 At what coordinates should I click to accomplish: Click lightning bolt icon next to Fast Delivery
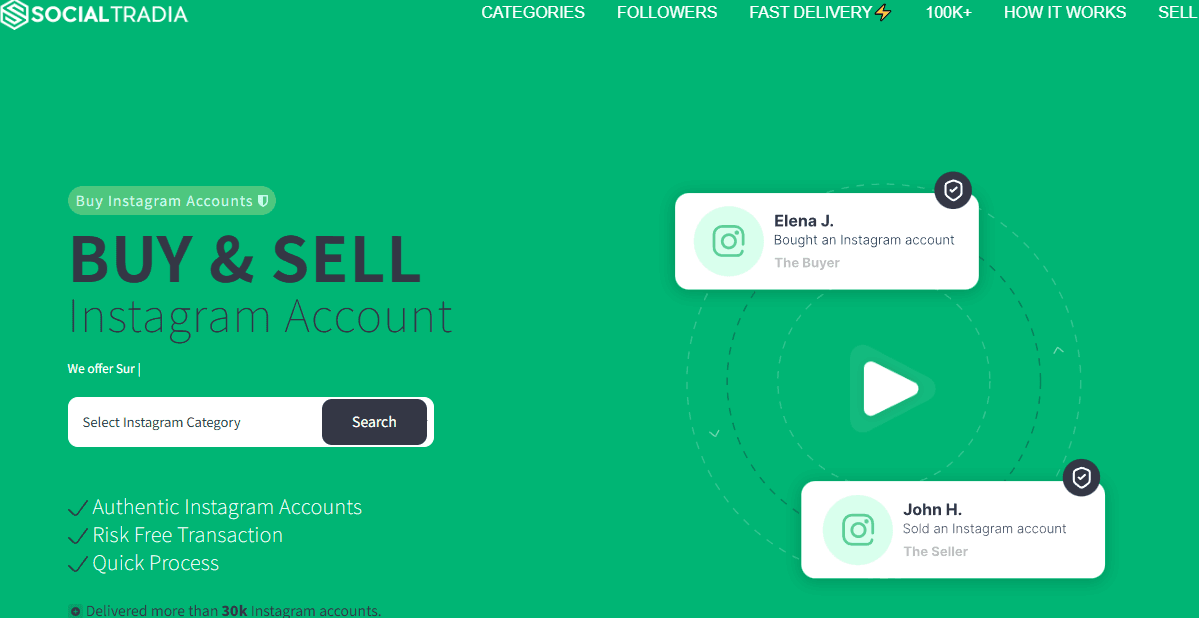click(x=883, y=12)
